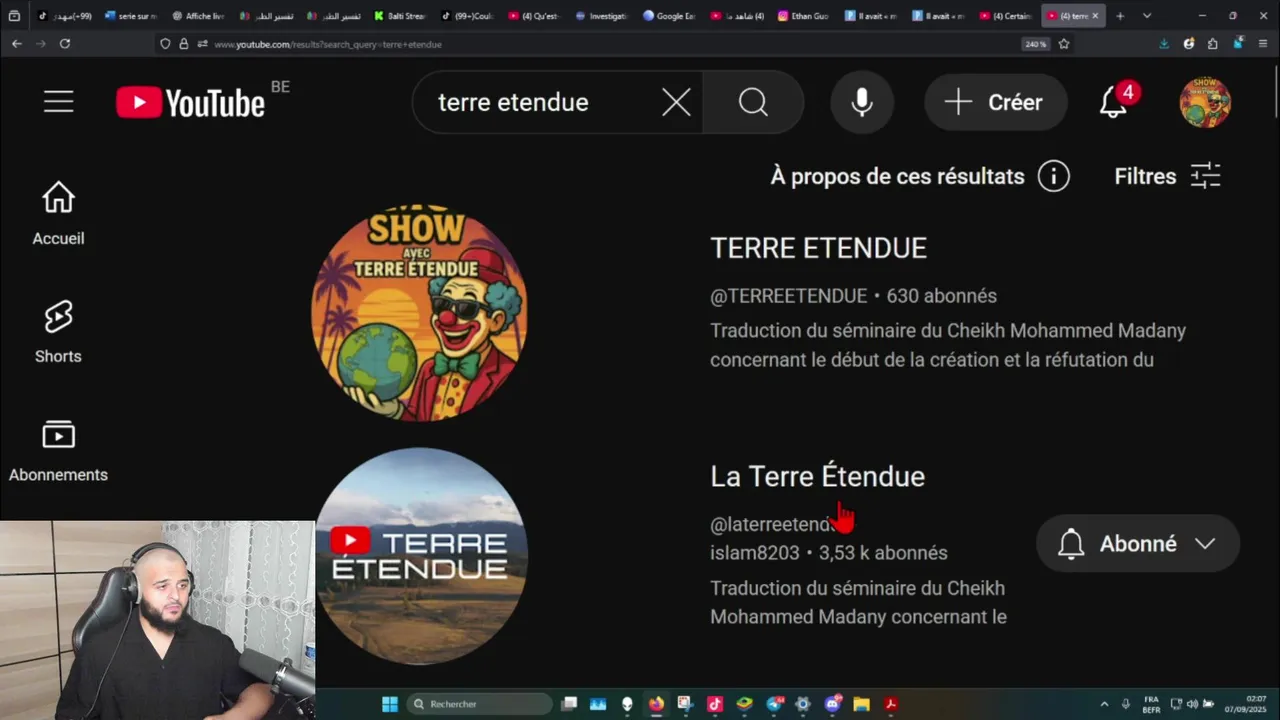Reload the page in Firefox
The width and height of the screenshot is (1280, 720).
pos(65,44)
